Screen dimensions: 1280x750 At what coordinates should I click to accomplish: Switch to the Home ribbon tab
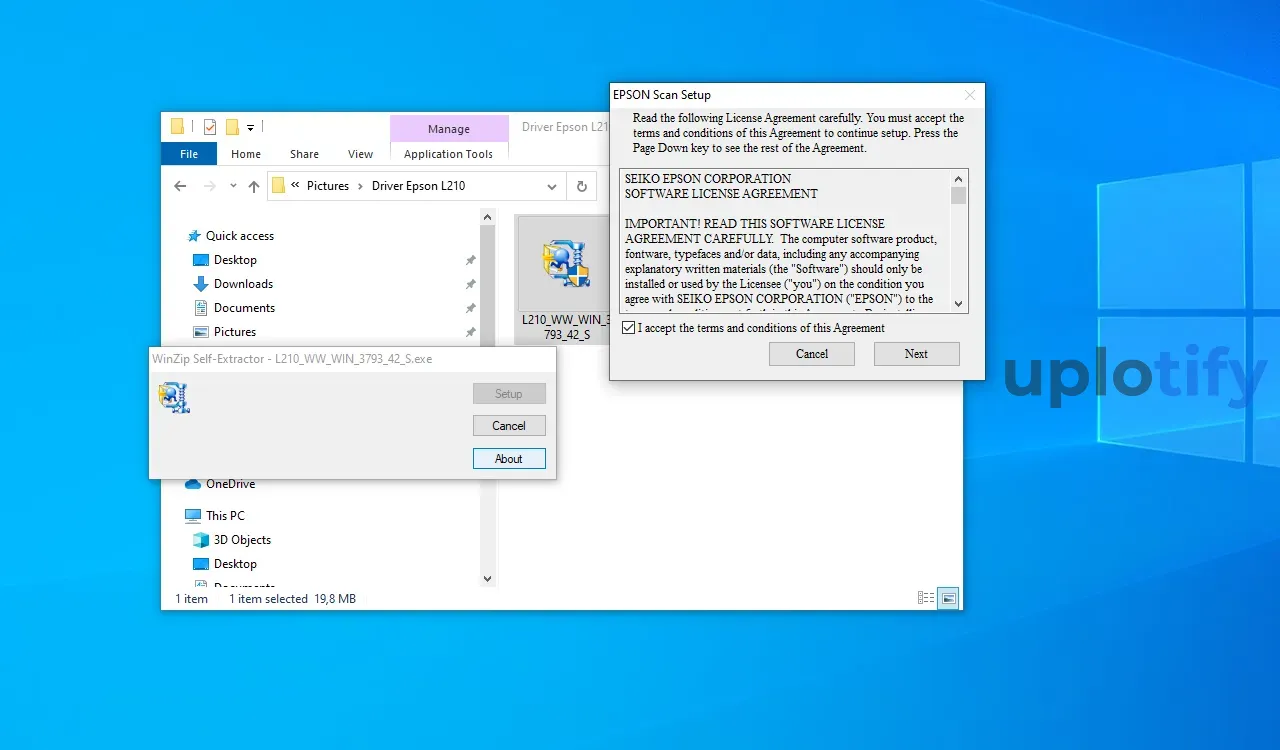246,154
